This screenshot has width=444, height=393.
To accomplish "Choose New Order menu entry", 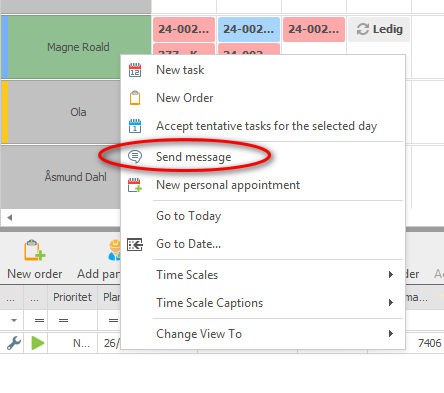I will (263, 98).
